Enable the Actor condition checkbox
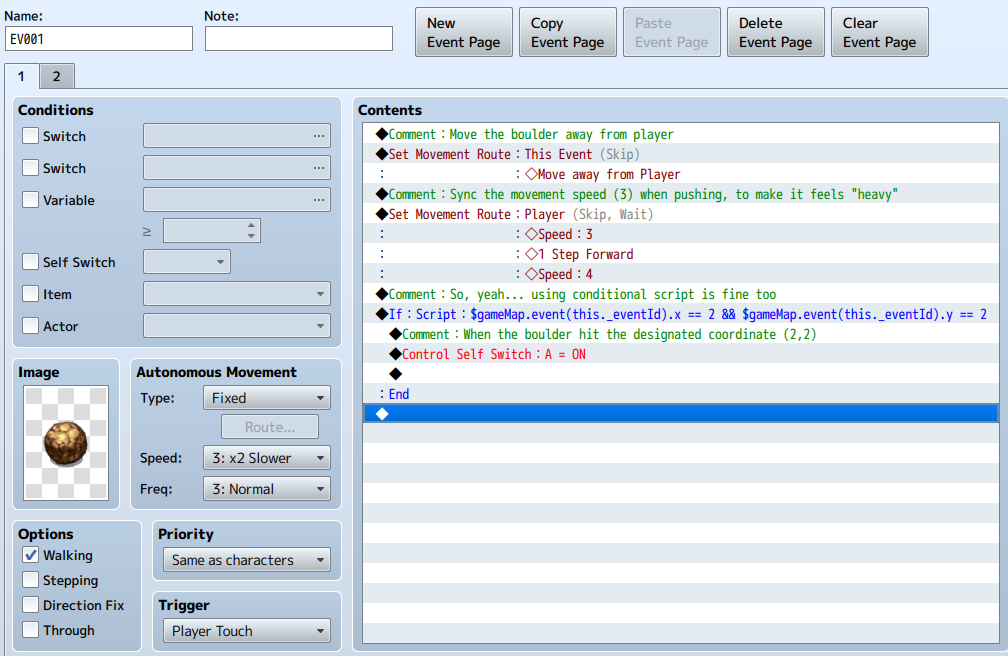 (x=30, y=326)
